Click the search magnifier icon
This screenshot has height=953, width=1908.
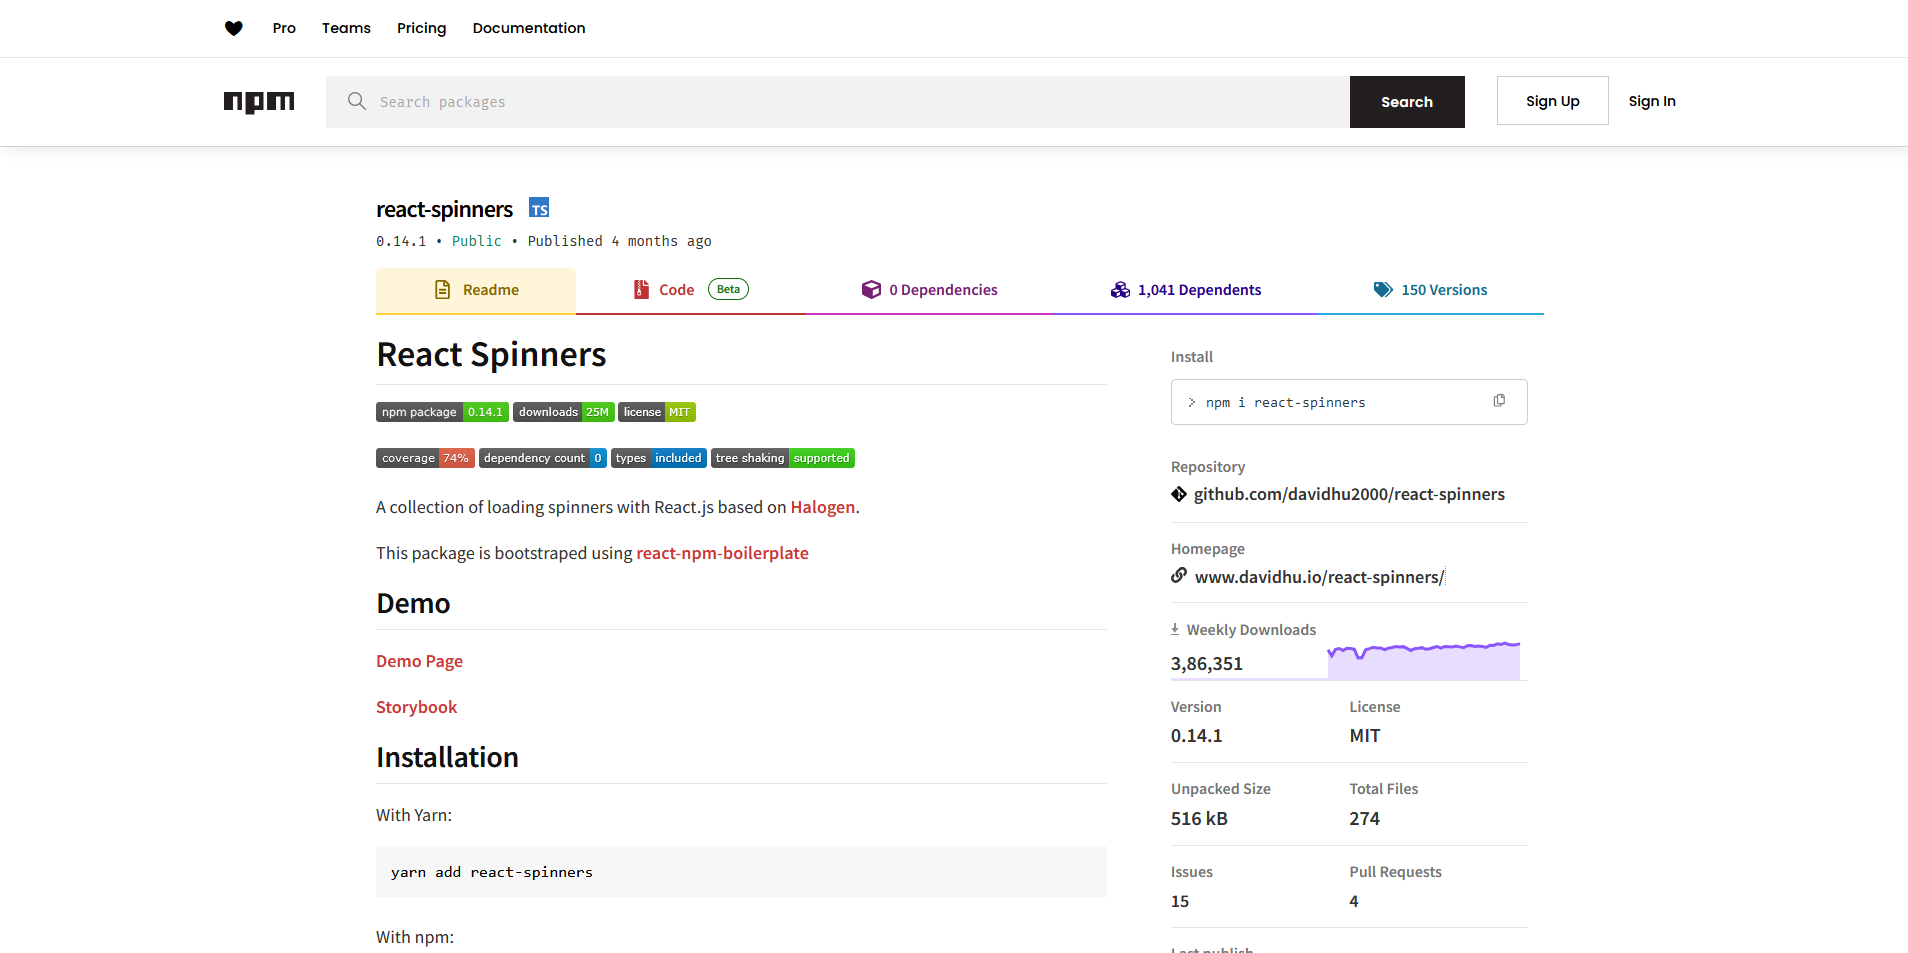[x=356, y=101]
